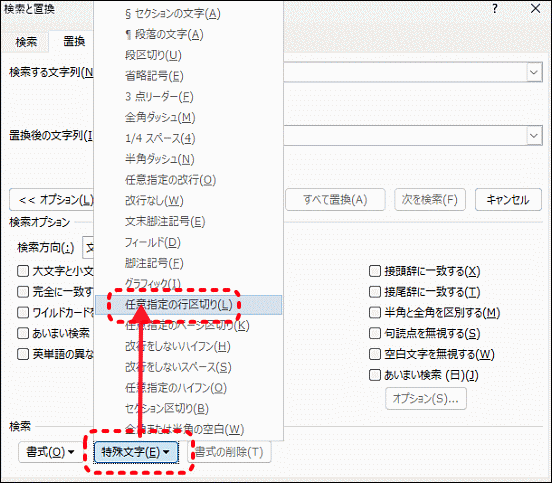Toggle 句読点を無視する(S) checkbox
552x483 pixels.
point(375,333)
